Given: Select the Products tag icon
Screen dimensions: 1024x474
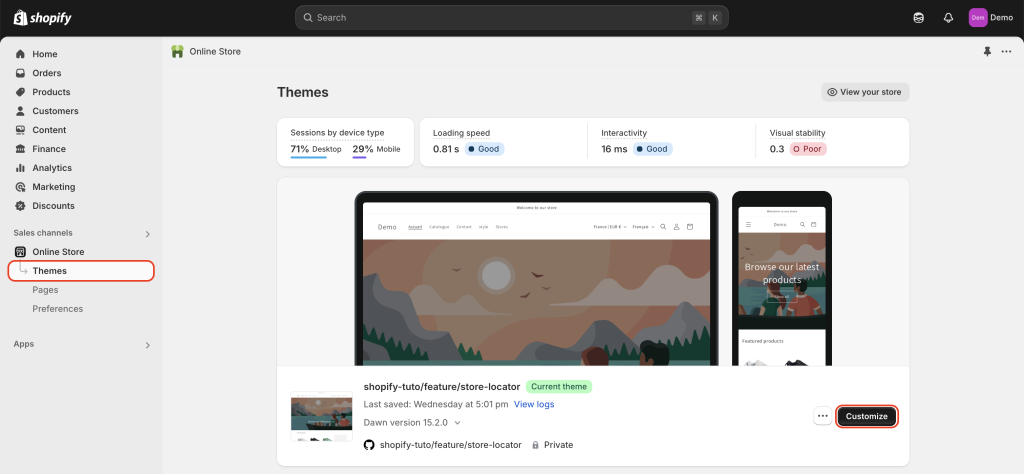Looking at the screenshot, I should click(20, 92).
